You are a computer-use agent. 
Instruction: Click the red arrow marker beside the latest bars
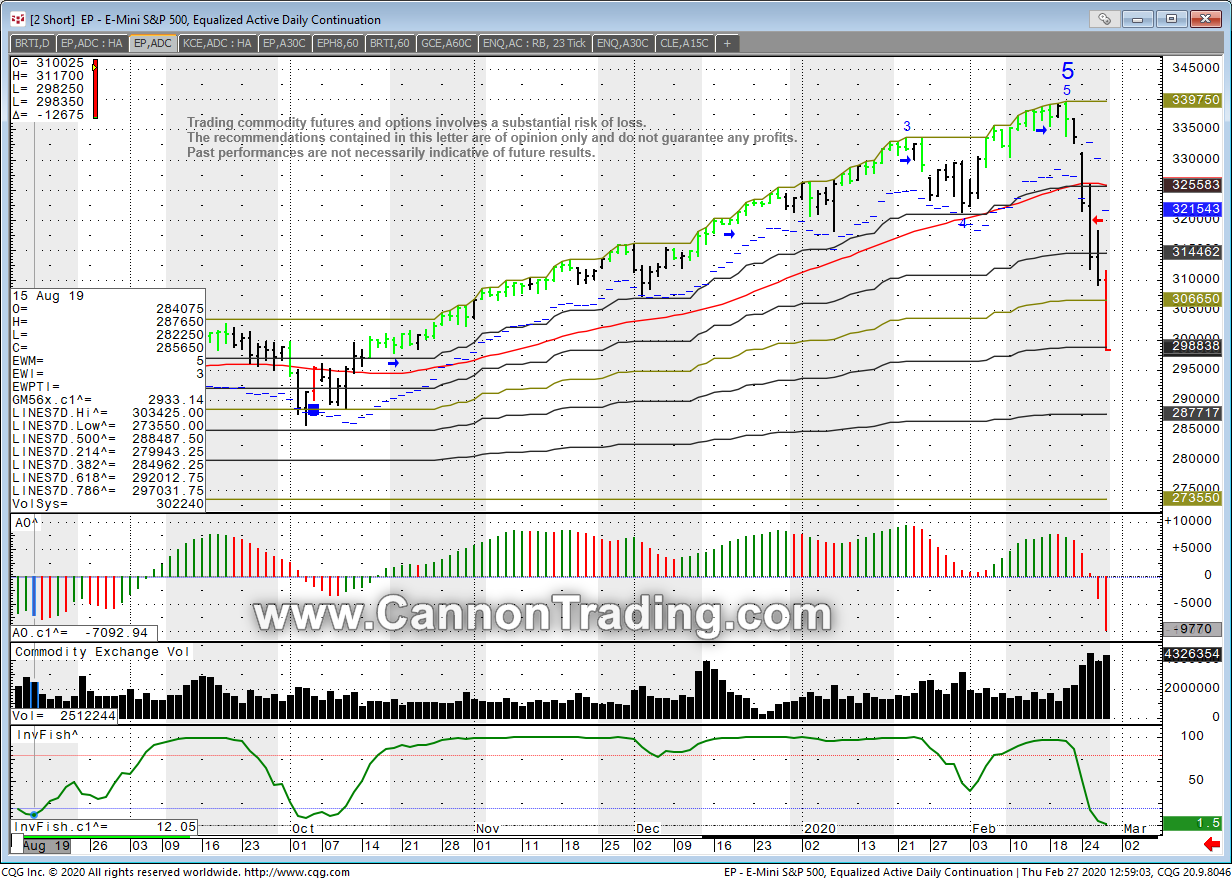coord(1096,220)
